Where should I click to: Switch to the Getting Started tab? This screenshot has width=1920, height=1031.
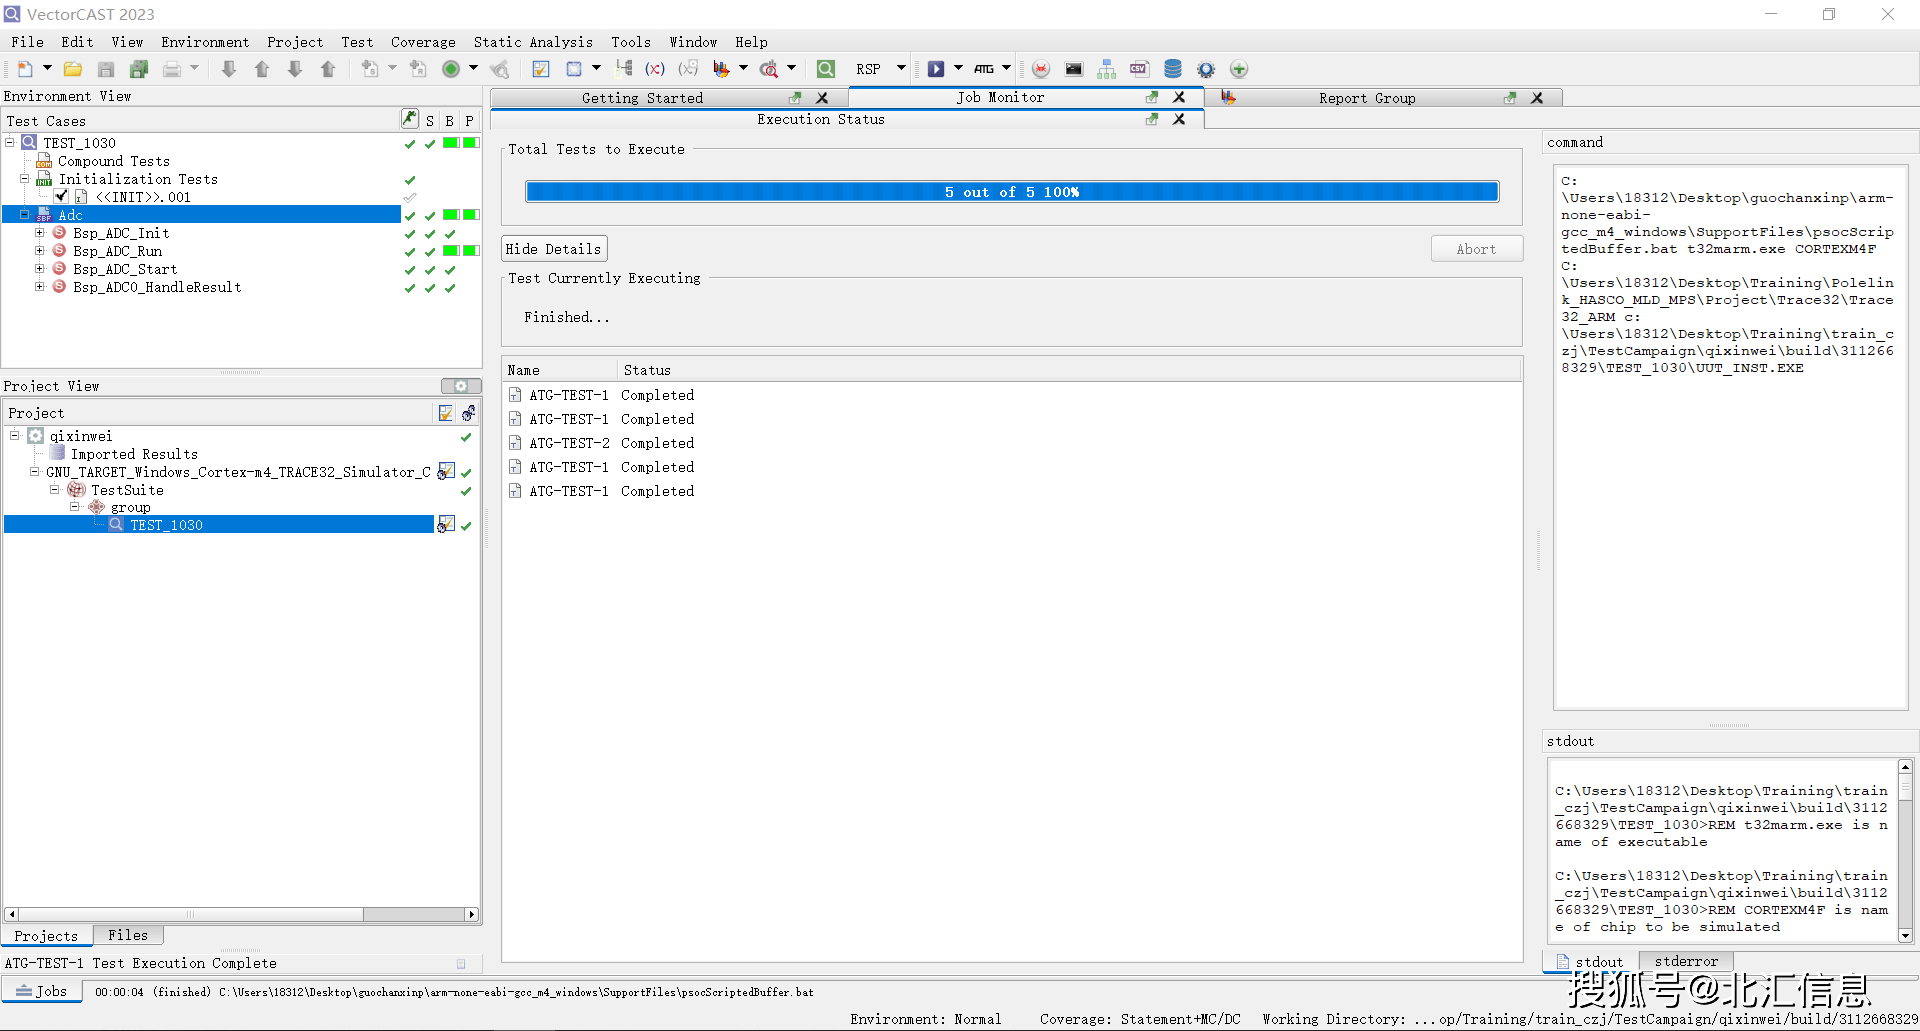[643, 98]
